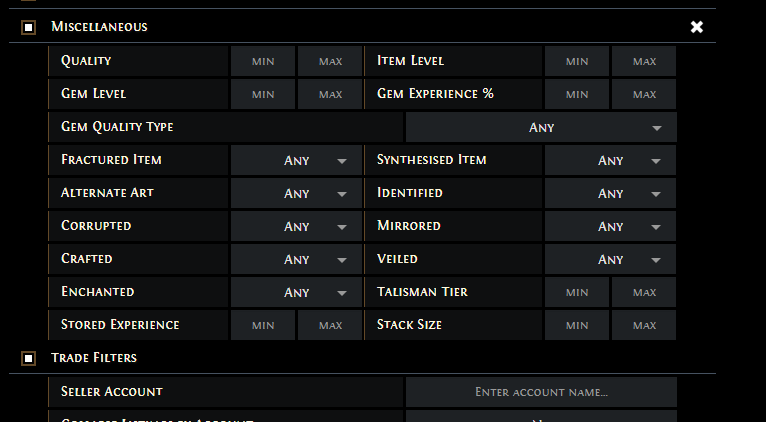Open the Fractured Item dropdown
The width and height of the screenshot is (766, 422).
(x=296, y=160)
